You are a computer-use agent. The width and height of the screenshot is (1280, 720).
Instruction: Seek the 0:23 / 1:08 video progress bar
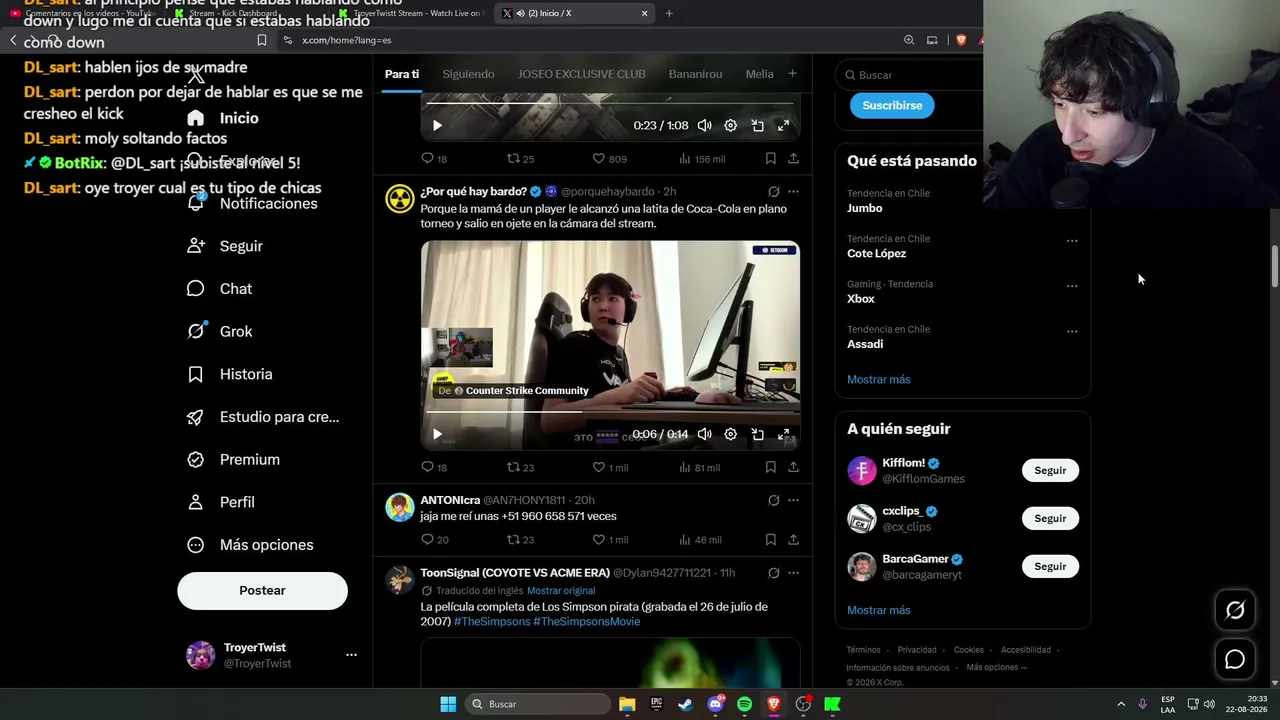coord(610,103)
